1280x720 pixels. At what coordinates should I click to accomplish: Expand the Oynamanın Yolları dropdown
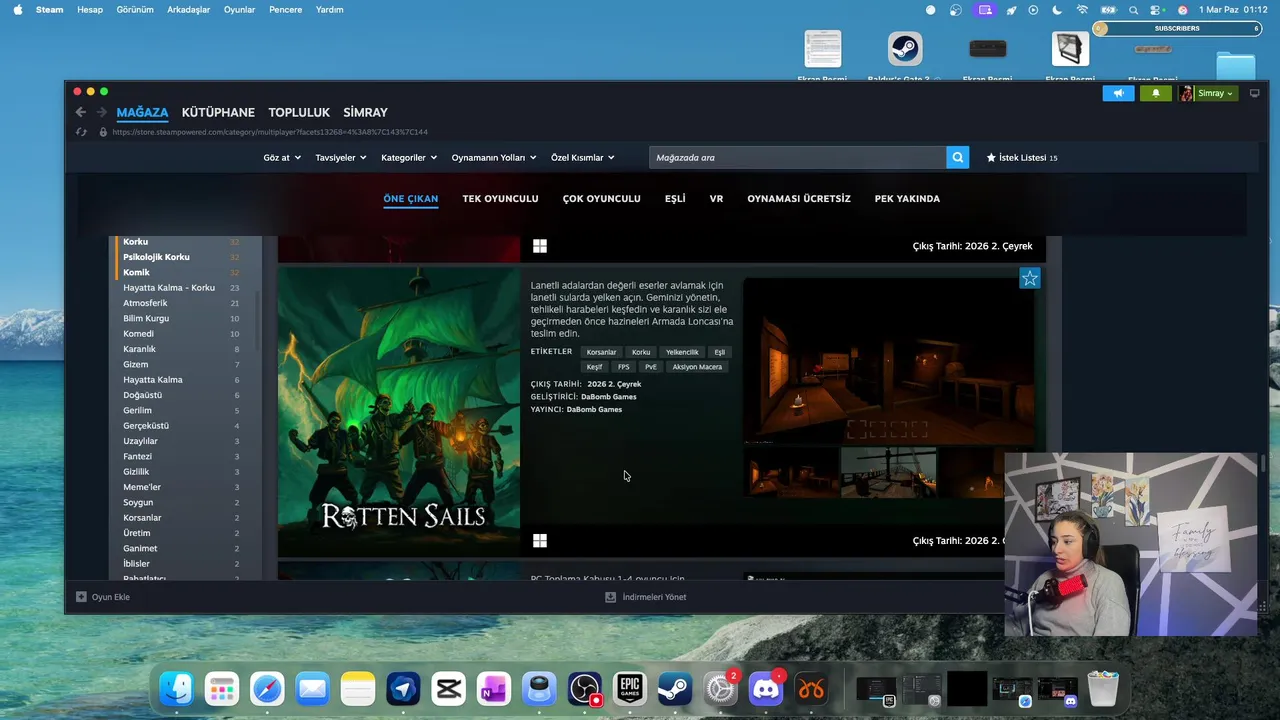coord(494,157)
